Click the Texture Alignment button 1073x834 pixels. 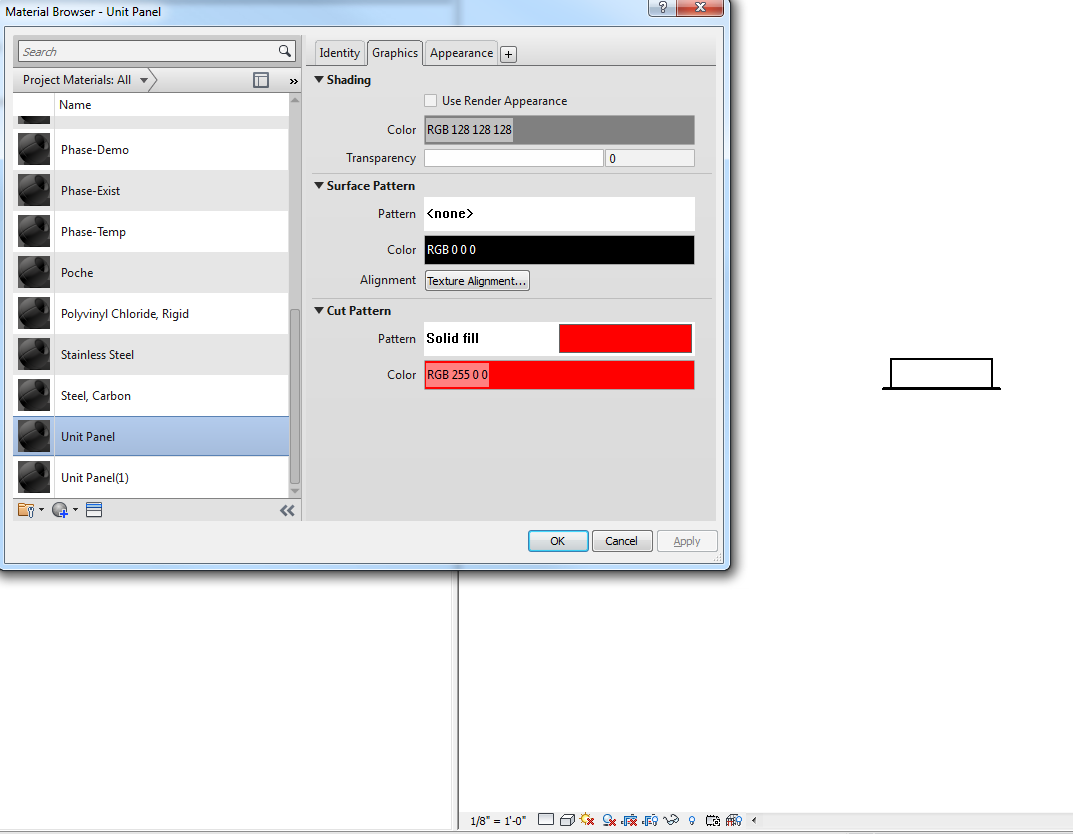tap(477, 281)
